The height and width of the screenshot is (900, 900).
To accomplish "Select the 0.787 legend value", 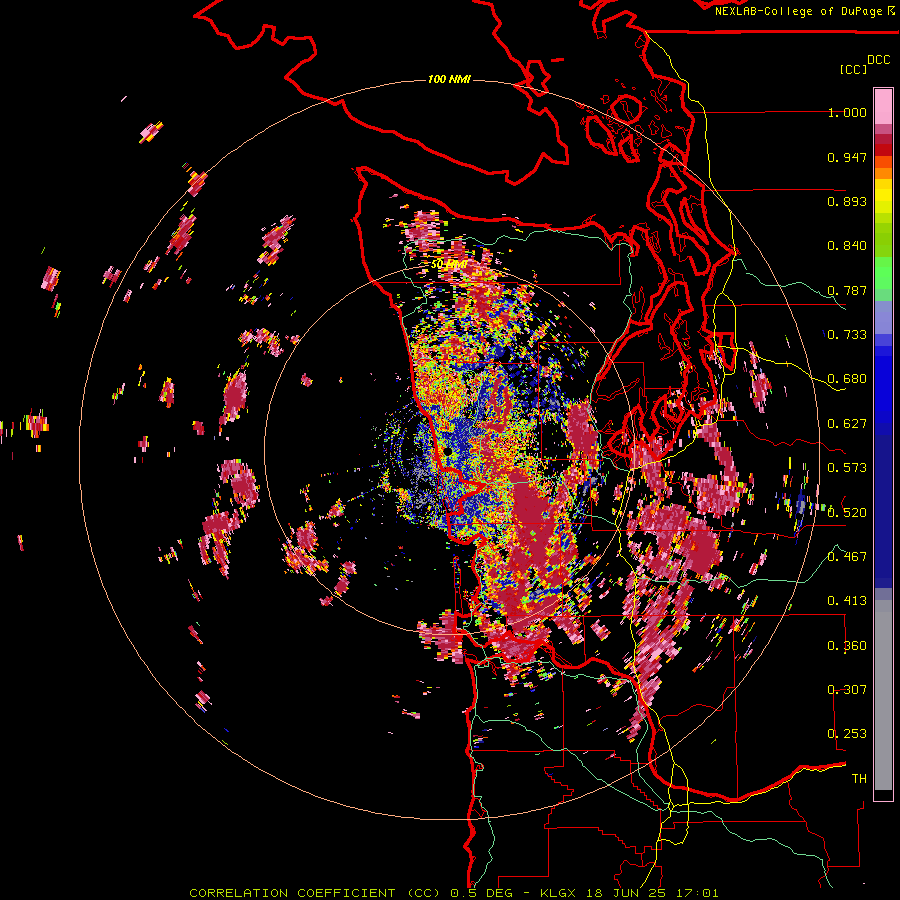I will [847, 290].
